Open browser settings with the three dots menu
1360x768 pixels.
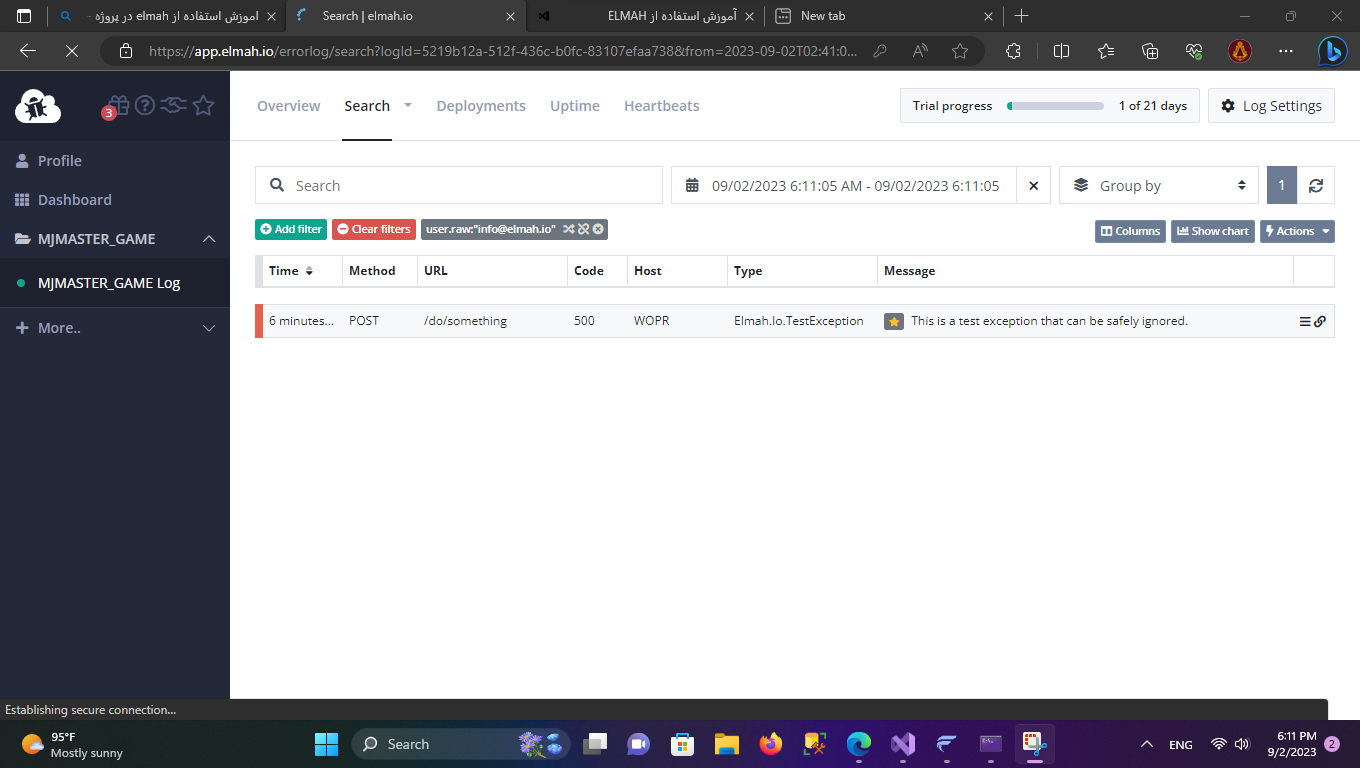[x=1288, y=51]
